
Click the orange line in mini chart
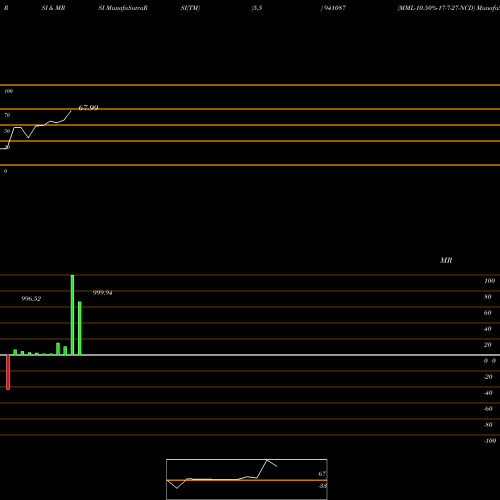pos(247,480)
